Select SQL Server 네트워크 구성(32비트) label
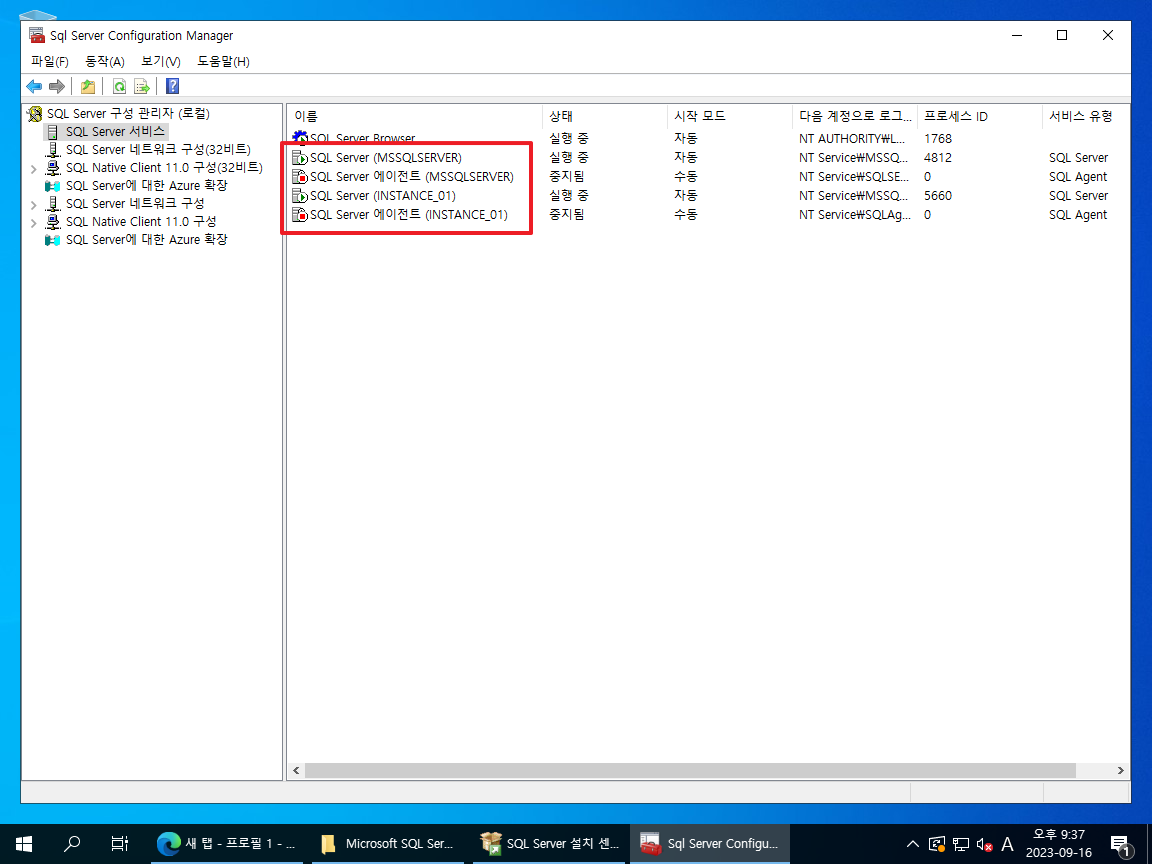The height and width of the screenshot is (864, 1152). click(x=158, y=150)
